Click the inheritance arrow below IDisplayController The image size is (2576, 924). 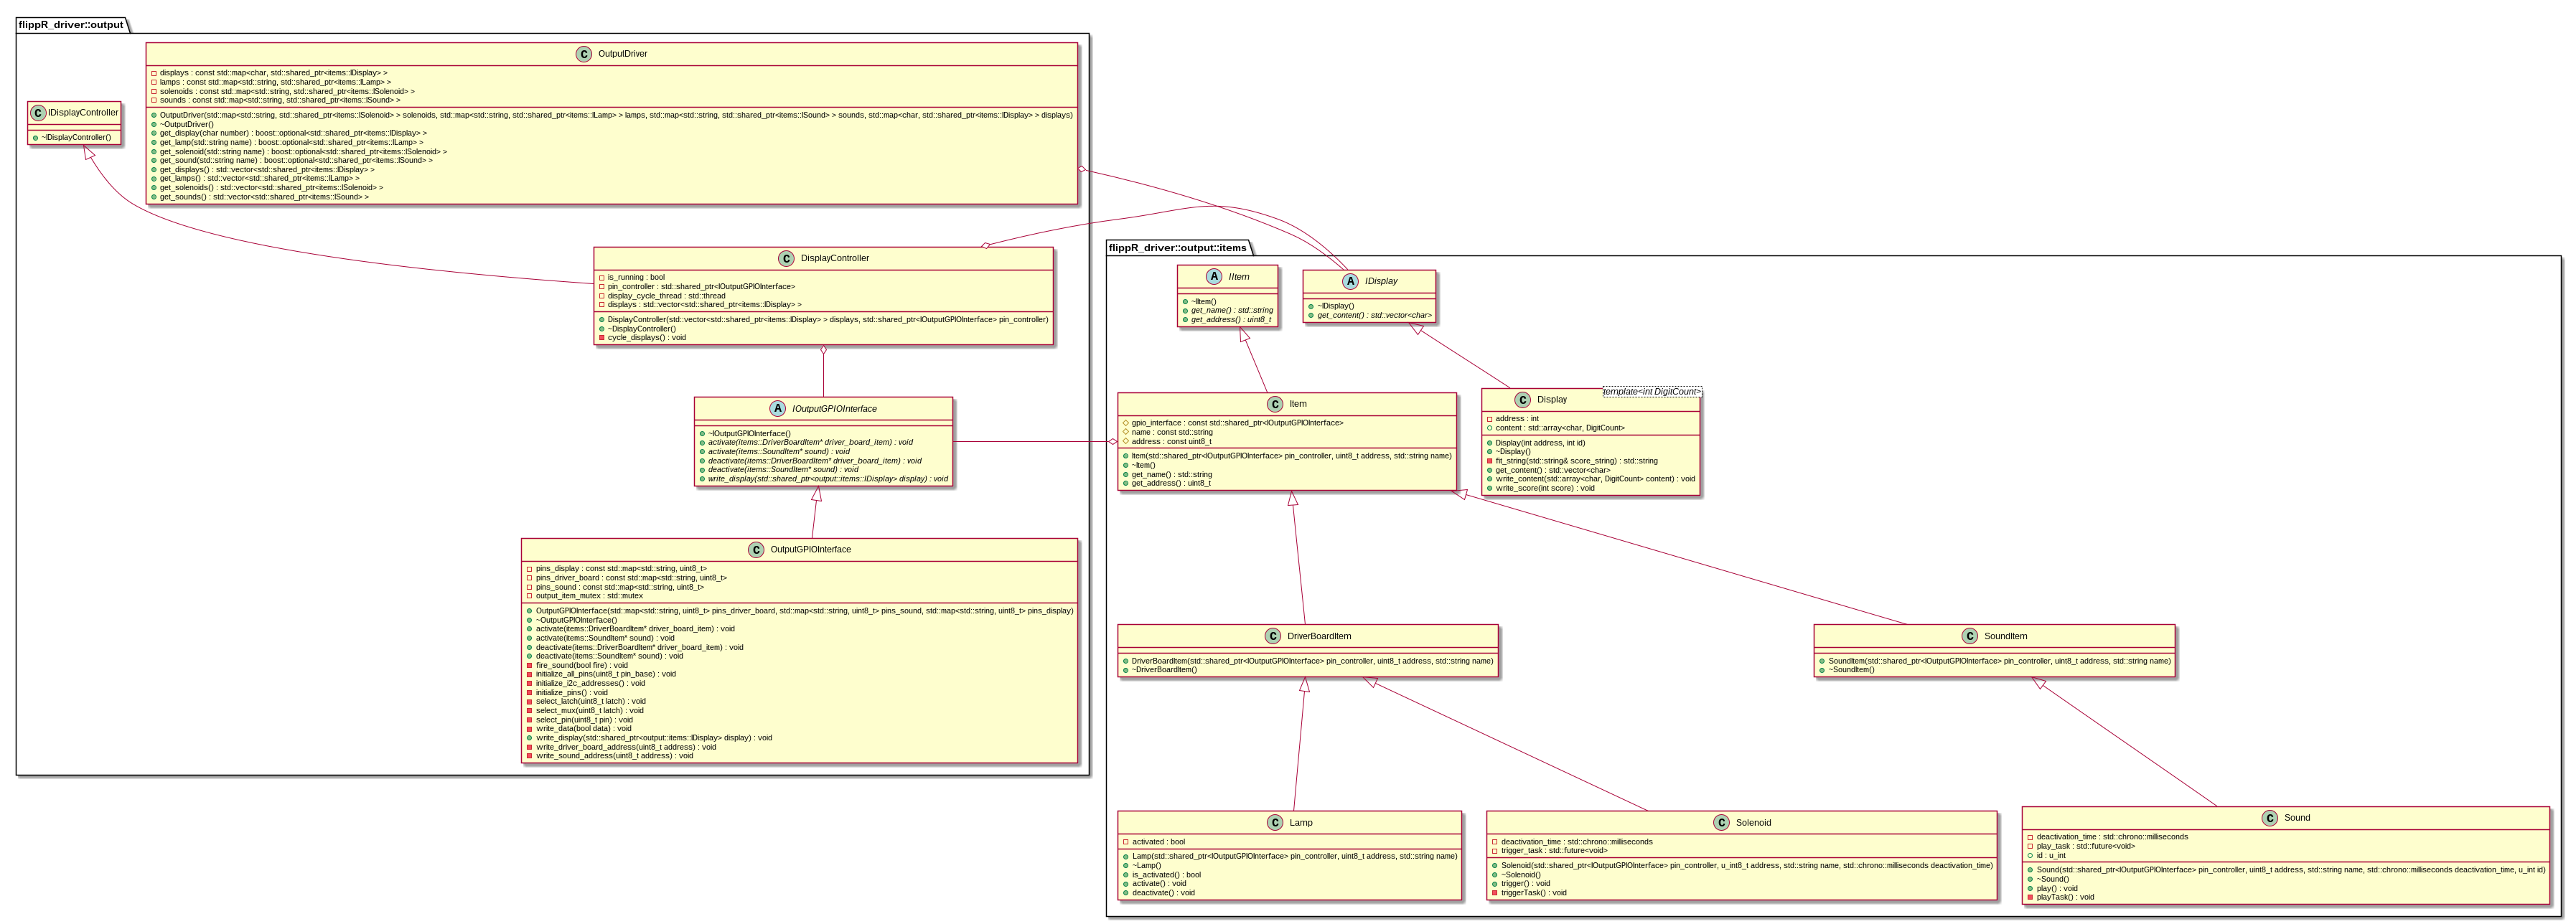pos(89,154)
